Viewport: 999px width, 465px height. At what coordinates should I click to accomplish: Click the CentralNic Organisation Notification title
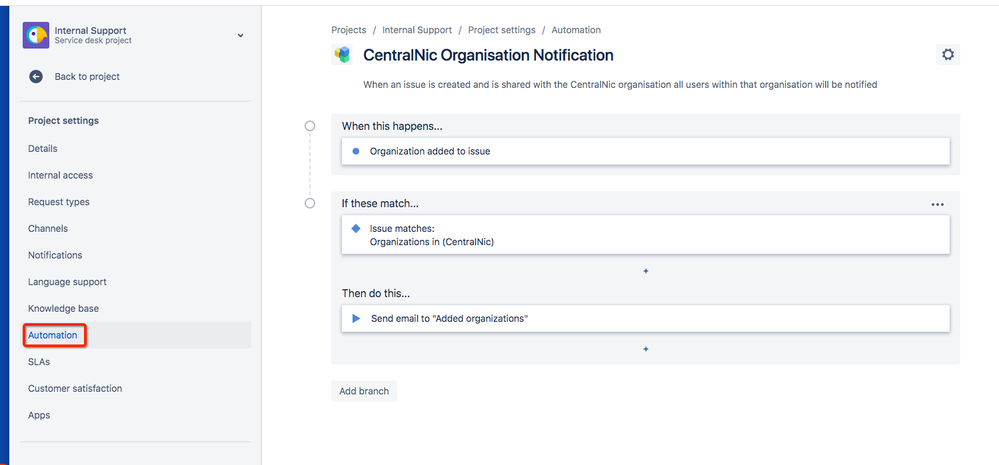coord(488,55)
